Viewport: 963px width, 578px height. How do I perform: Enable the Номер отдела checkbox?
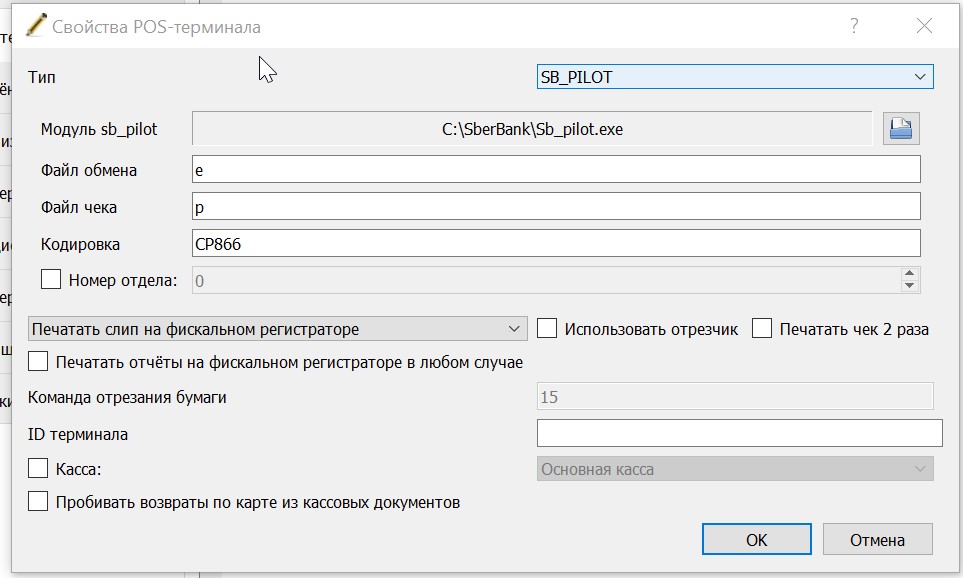(x=51, y=279)
